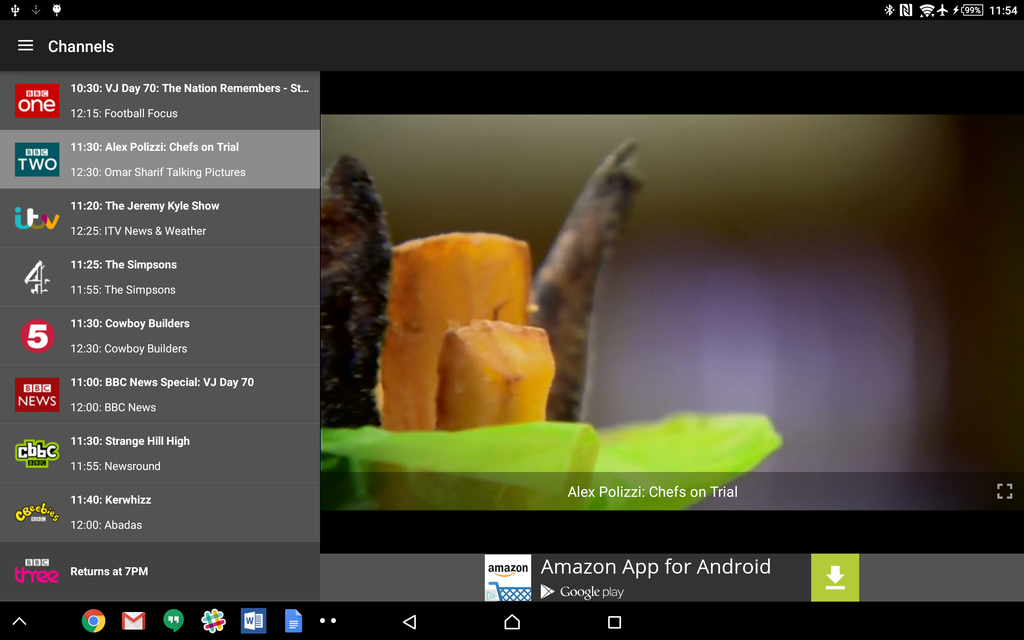
Task: Open the navigation drawer menu
Action: (x=25, y=45)
